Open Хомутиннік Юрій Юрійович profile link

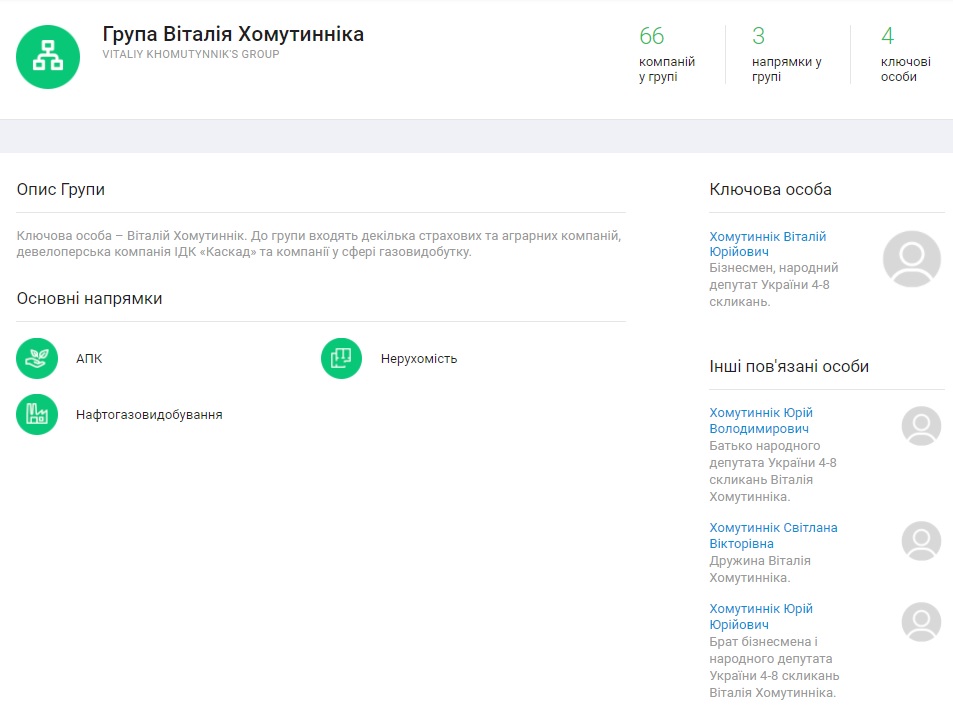(x=760, y=616)
